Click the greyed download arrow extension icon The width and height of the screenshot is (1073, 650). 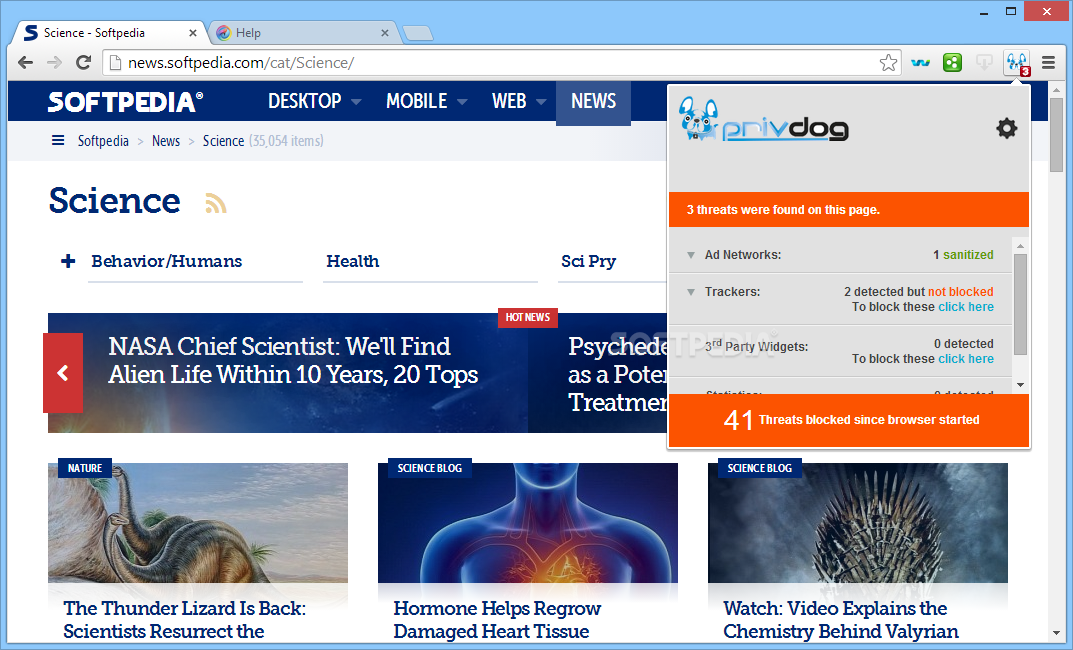click(984, 63)
